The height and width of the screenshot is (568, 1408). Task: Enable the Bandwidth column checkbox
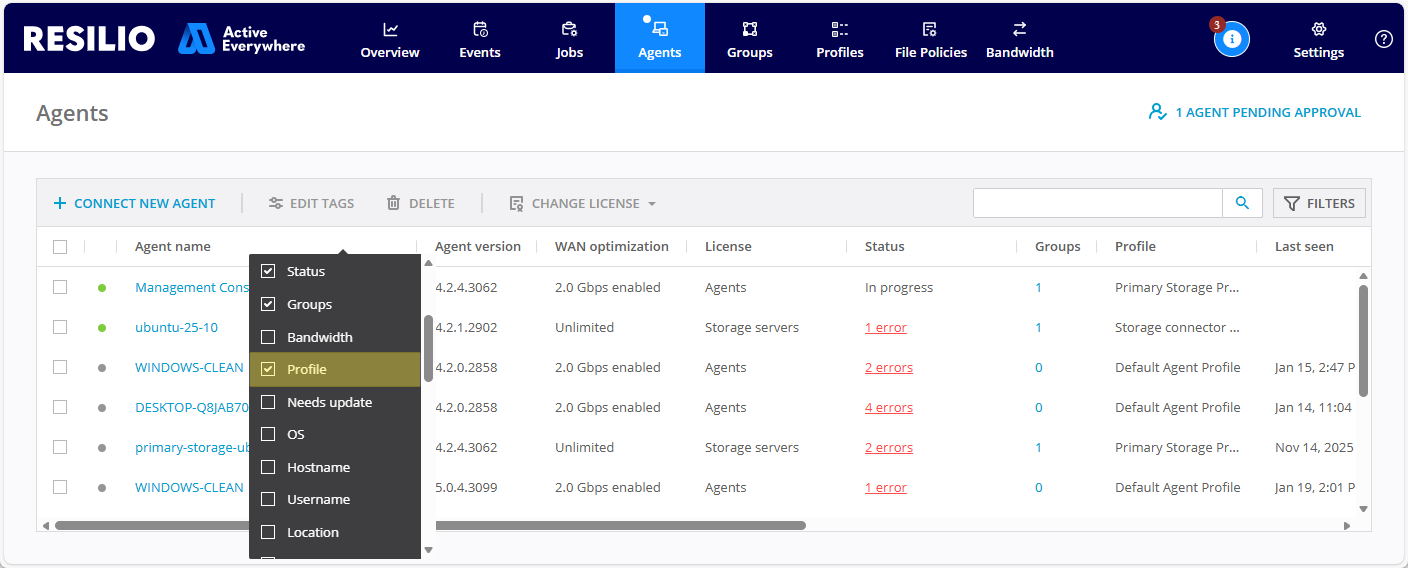tap(268, 337)
